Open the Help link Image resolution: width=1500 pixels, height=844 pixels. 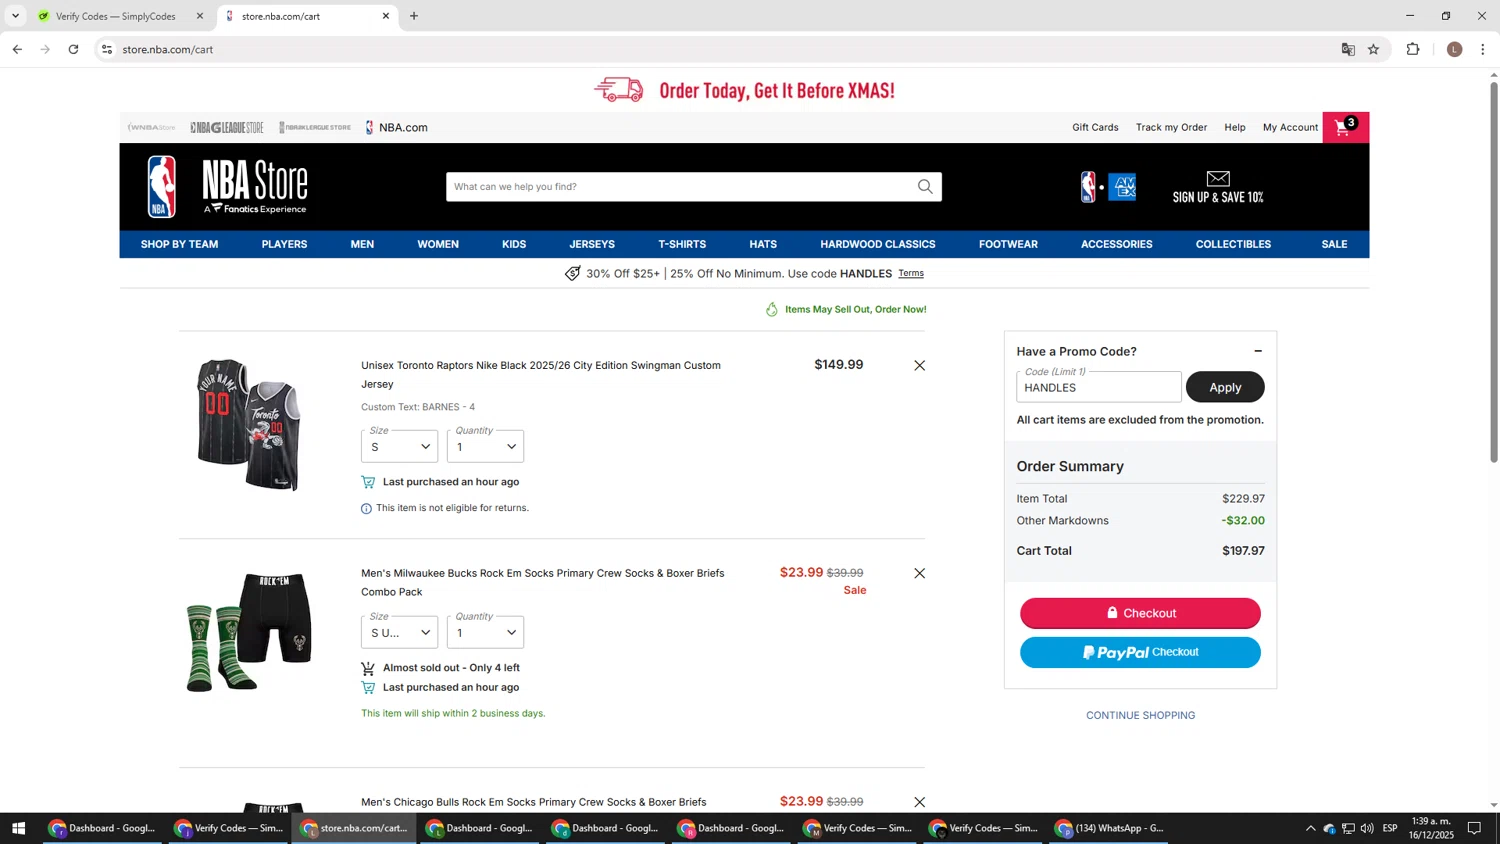(x=1235, y=127)
